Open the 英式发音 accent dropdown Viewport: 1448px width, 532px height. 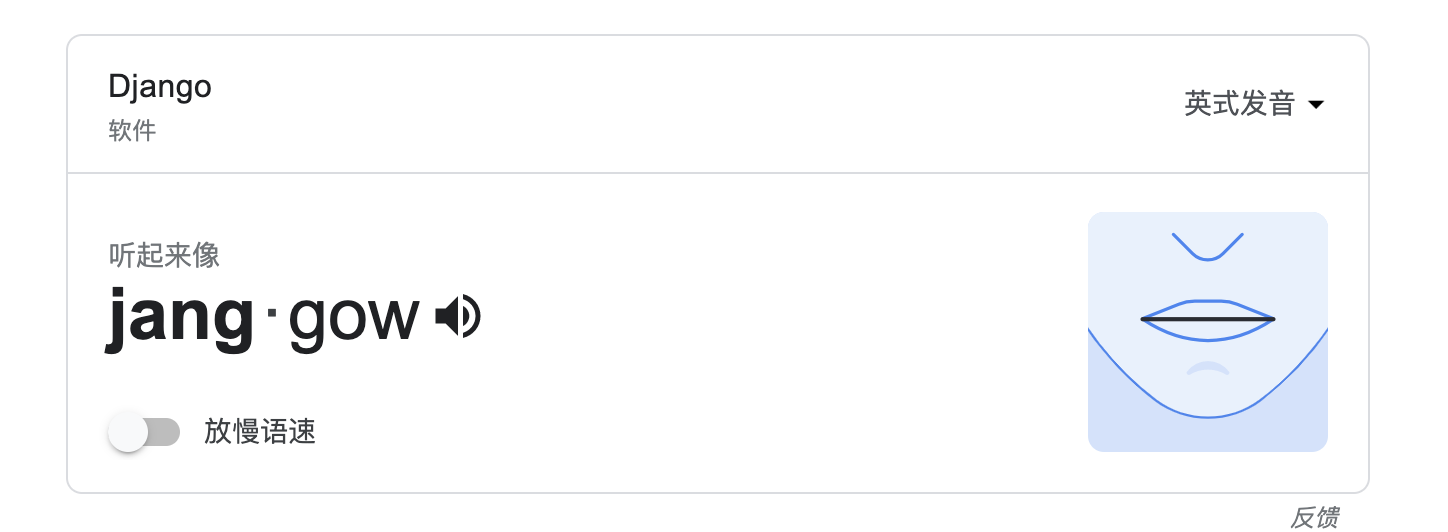tap(1240, 104)
